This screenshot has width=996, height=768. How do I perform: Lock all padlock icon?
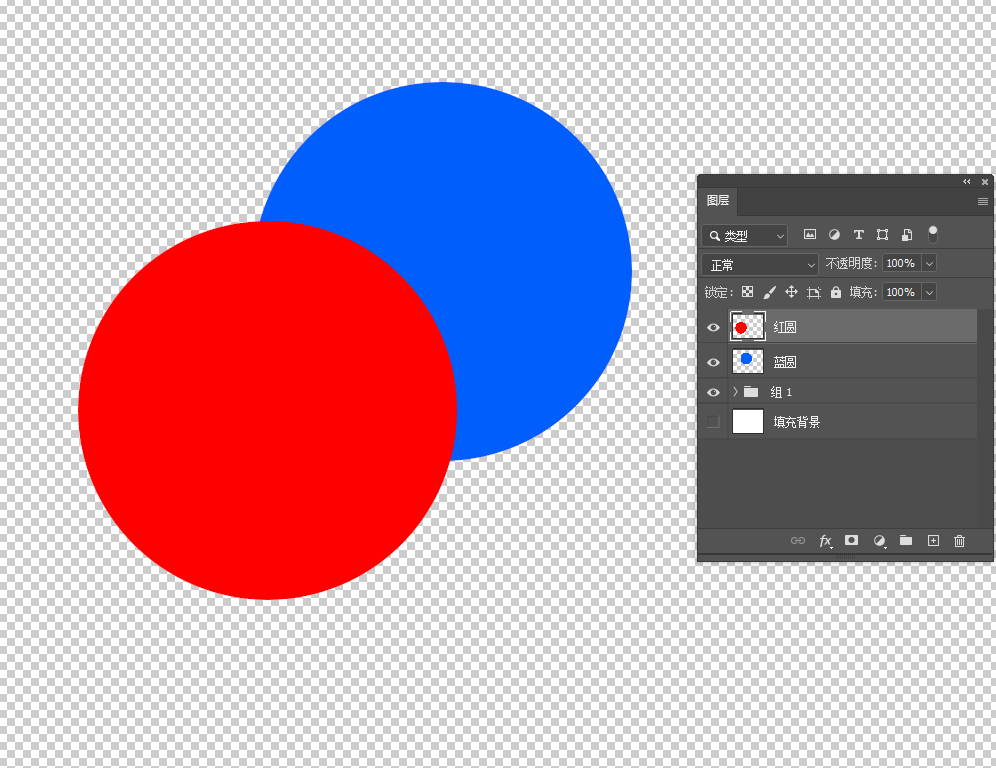[x=836, y=292]
